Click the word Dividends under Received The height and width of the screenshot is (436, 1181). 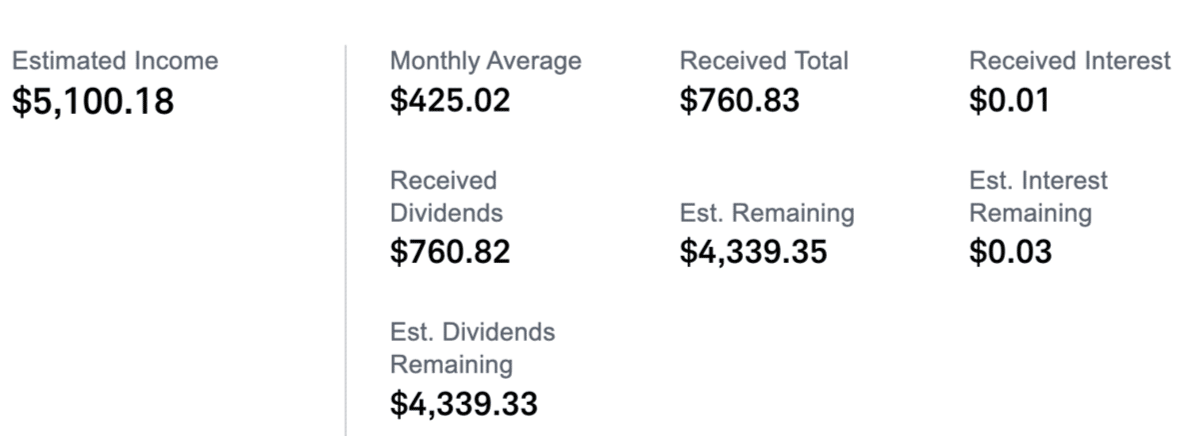click(446, 213)
